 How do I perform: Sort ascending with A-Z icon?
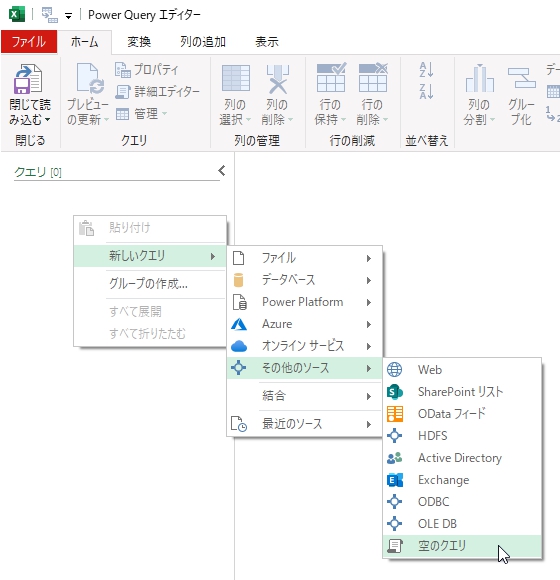(426, 70)
